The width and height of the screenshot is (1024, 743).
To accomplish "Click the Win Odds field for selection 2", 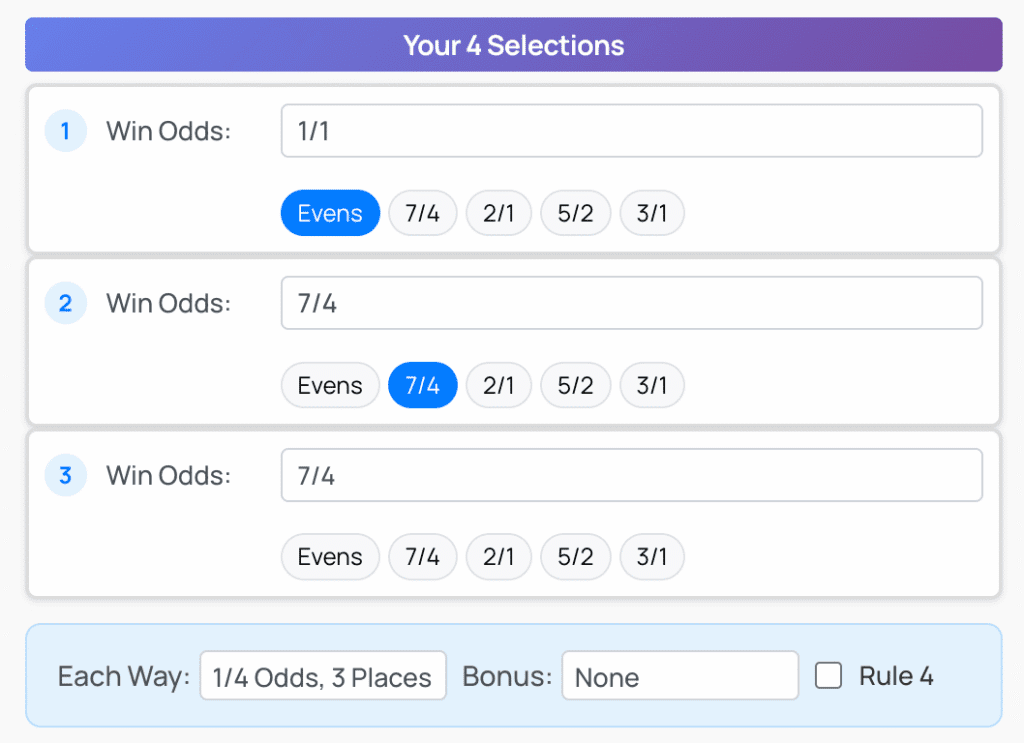I will [631, 303].
